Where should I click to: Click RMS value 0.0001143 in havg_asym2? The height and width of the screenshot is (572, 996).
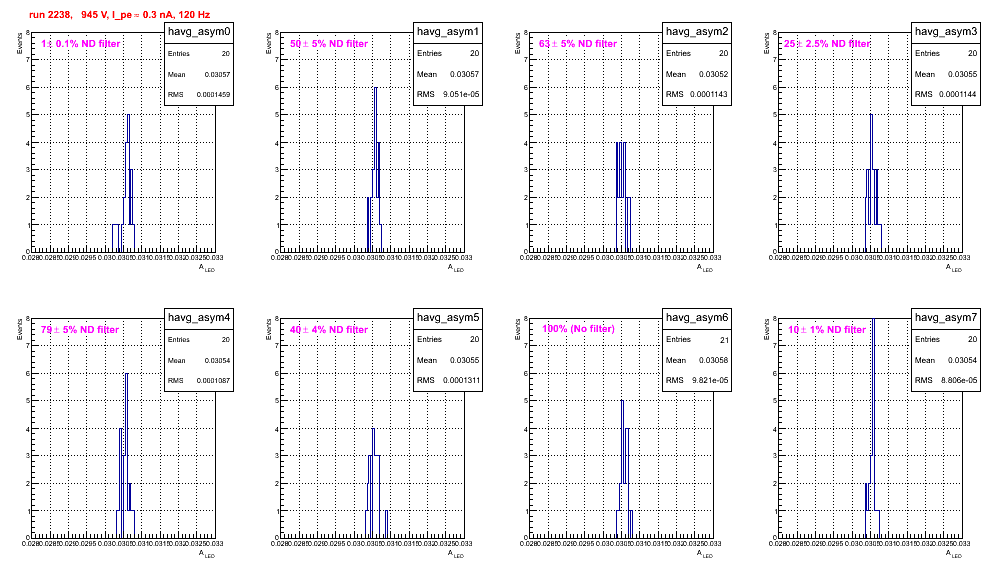click(x=709, y=95)
